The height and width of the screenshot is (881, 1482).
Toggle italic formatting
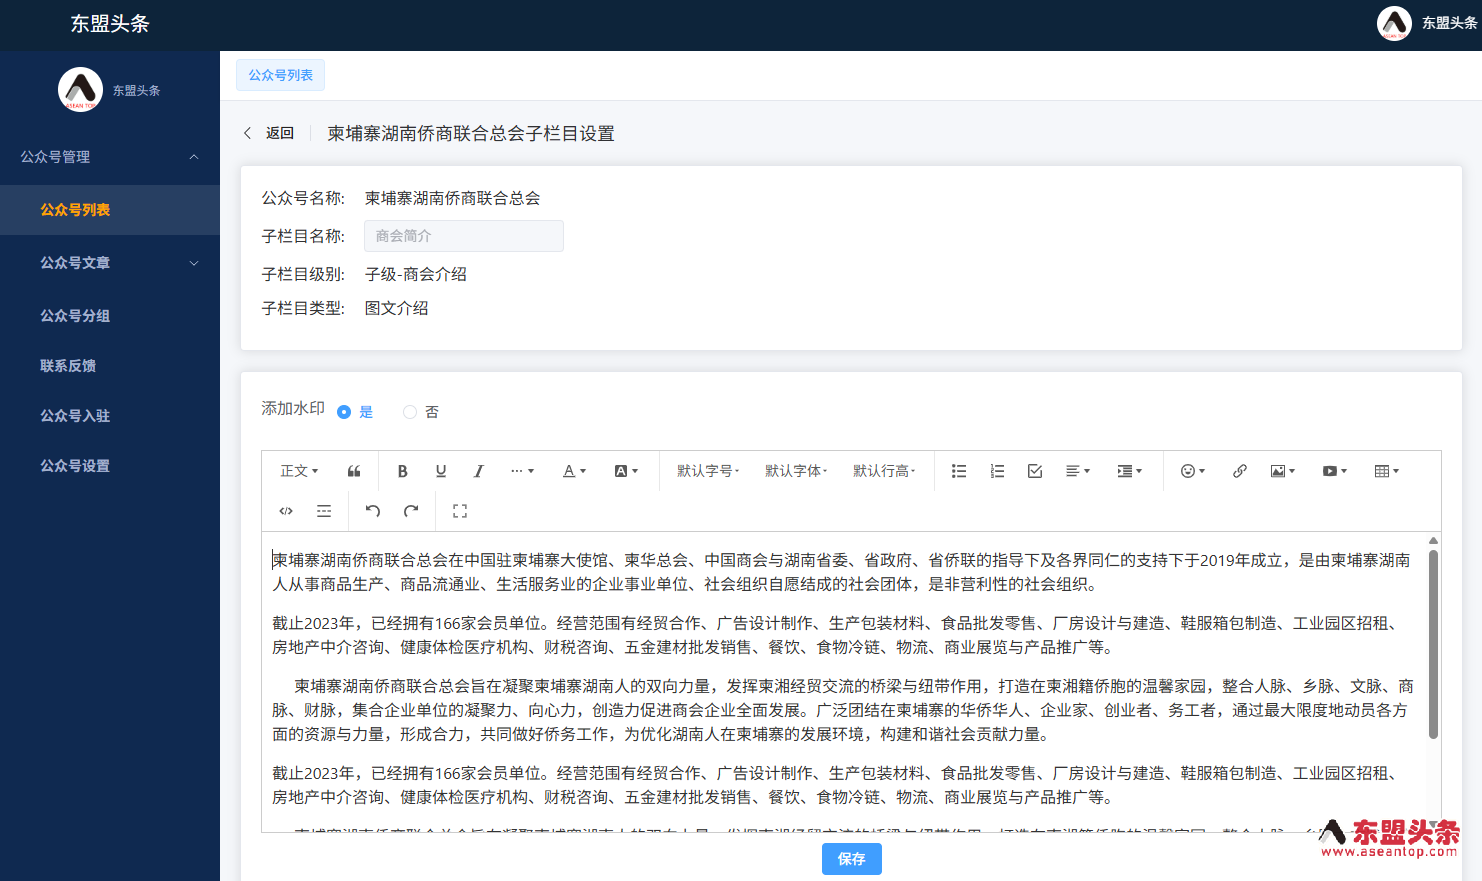[479, 471]
